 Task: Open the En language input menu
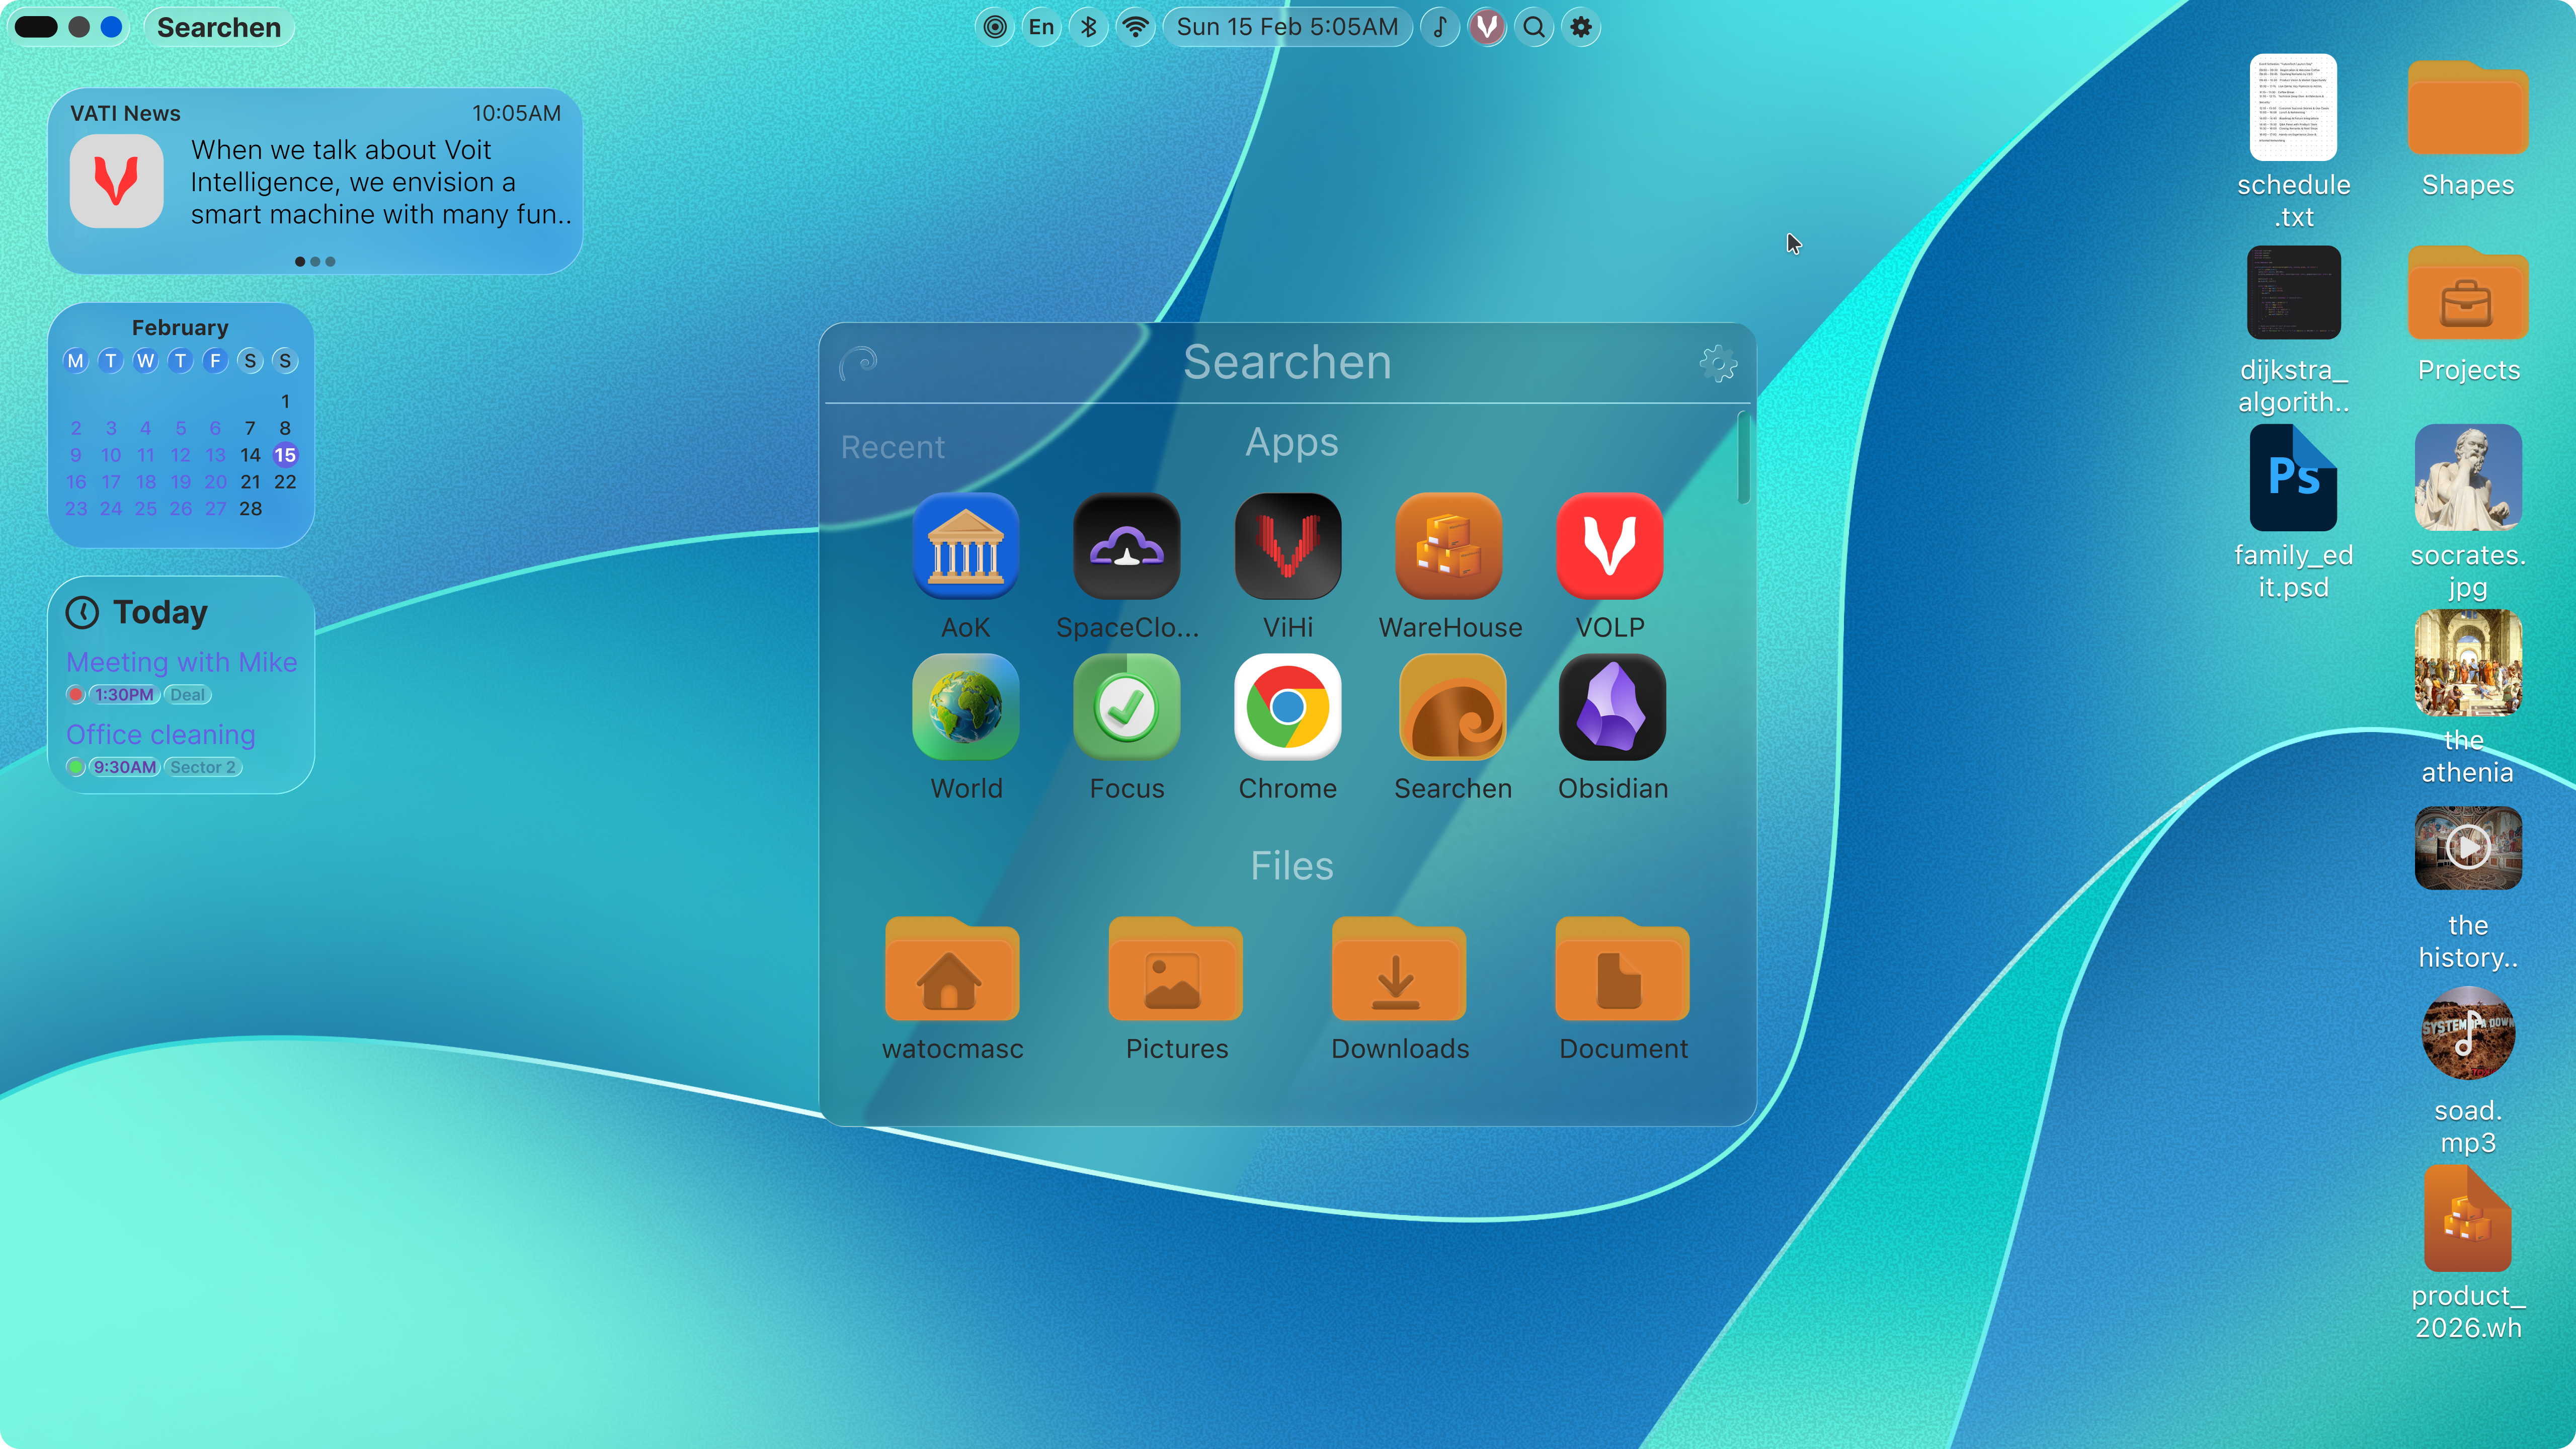click(x=1041, y=27)
